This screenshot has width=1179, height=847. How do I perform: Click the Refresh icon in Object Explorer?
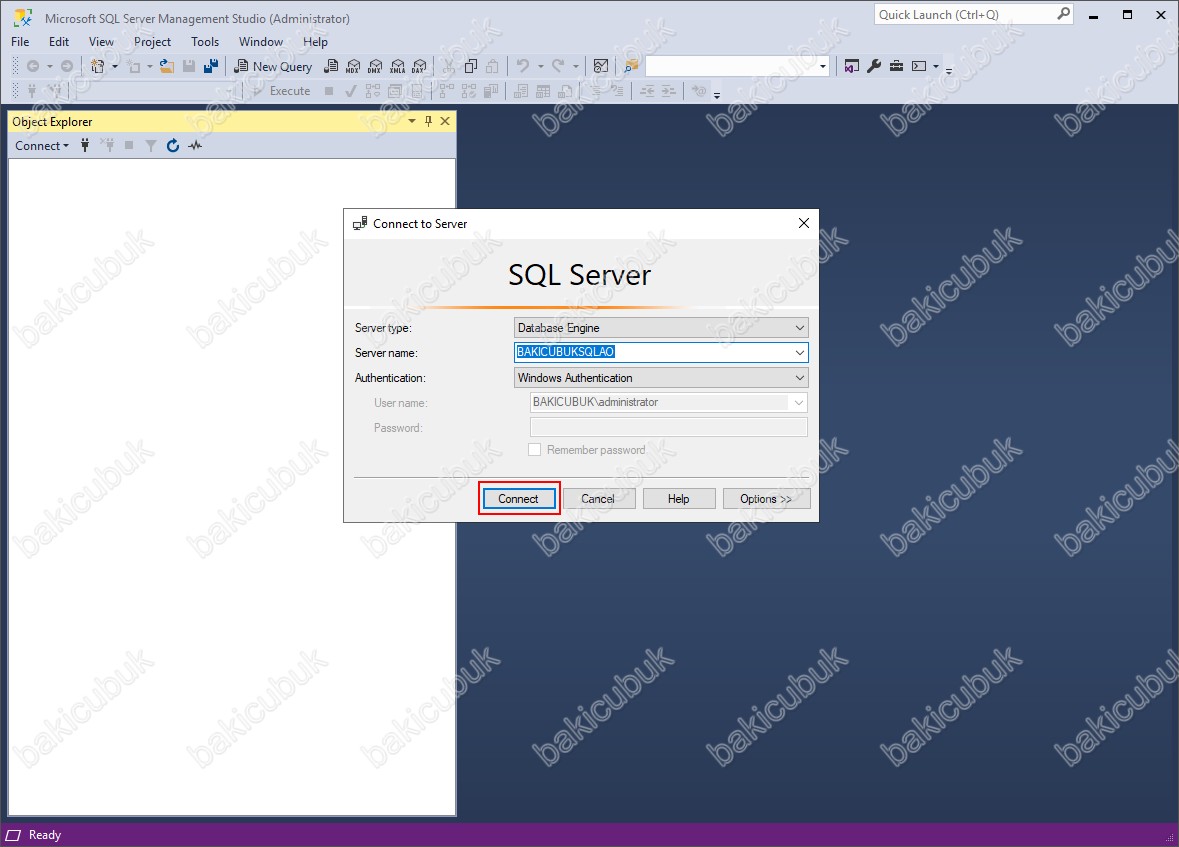click(173, 145)
